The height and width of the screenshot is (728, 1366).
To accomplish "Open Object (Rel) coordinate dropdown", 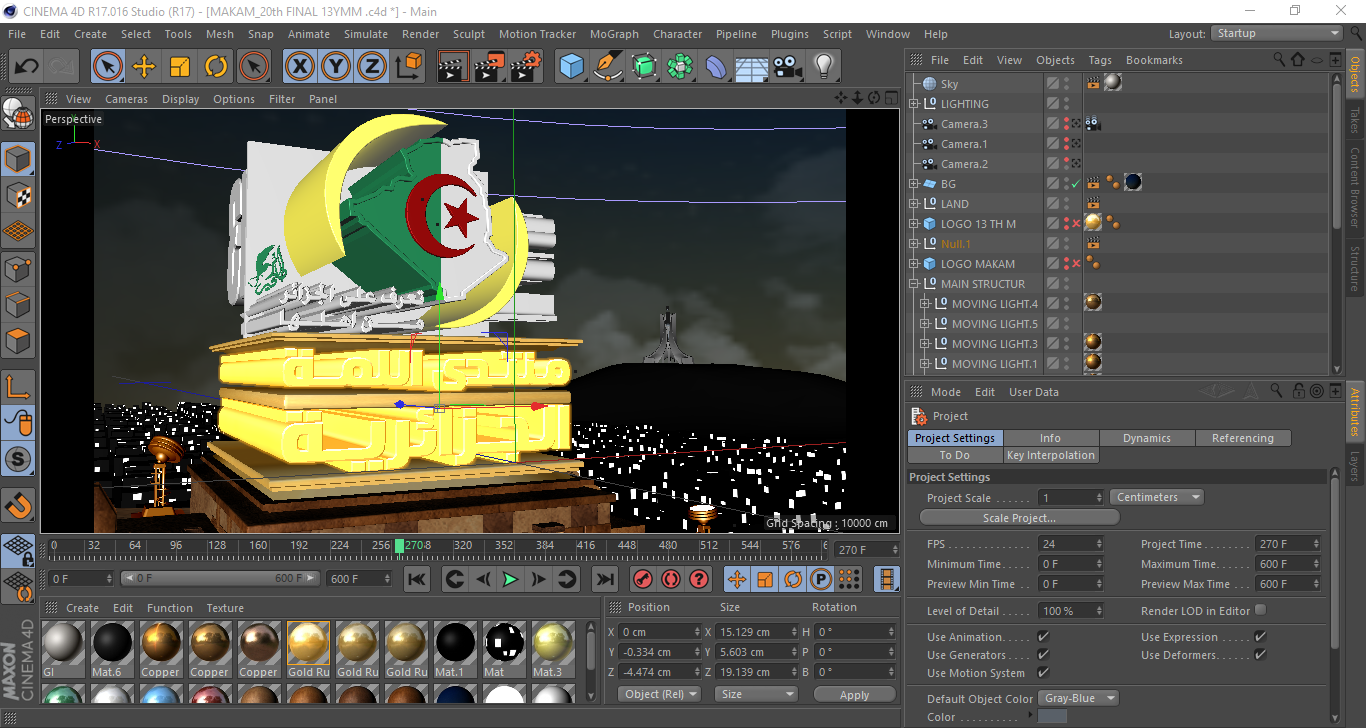I will pyautogui.click(x=659, y=694).
